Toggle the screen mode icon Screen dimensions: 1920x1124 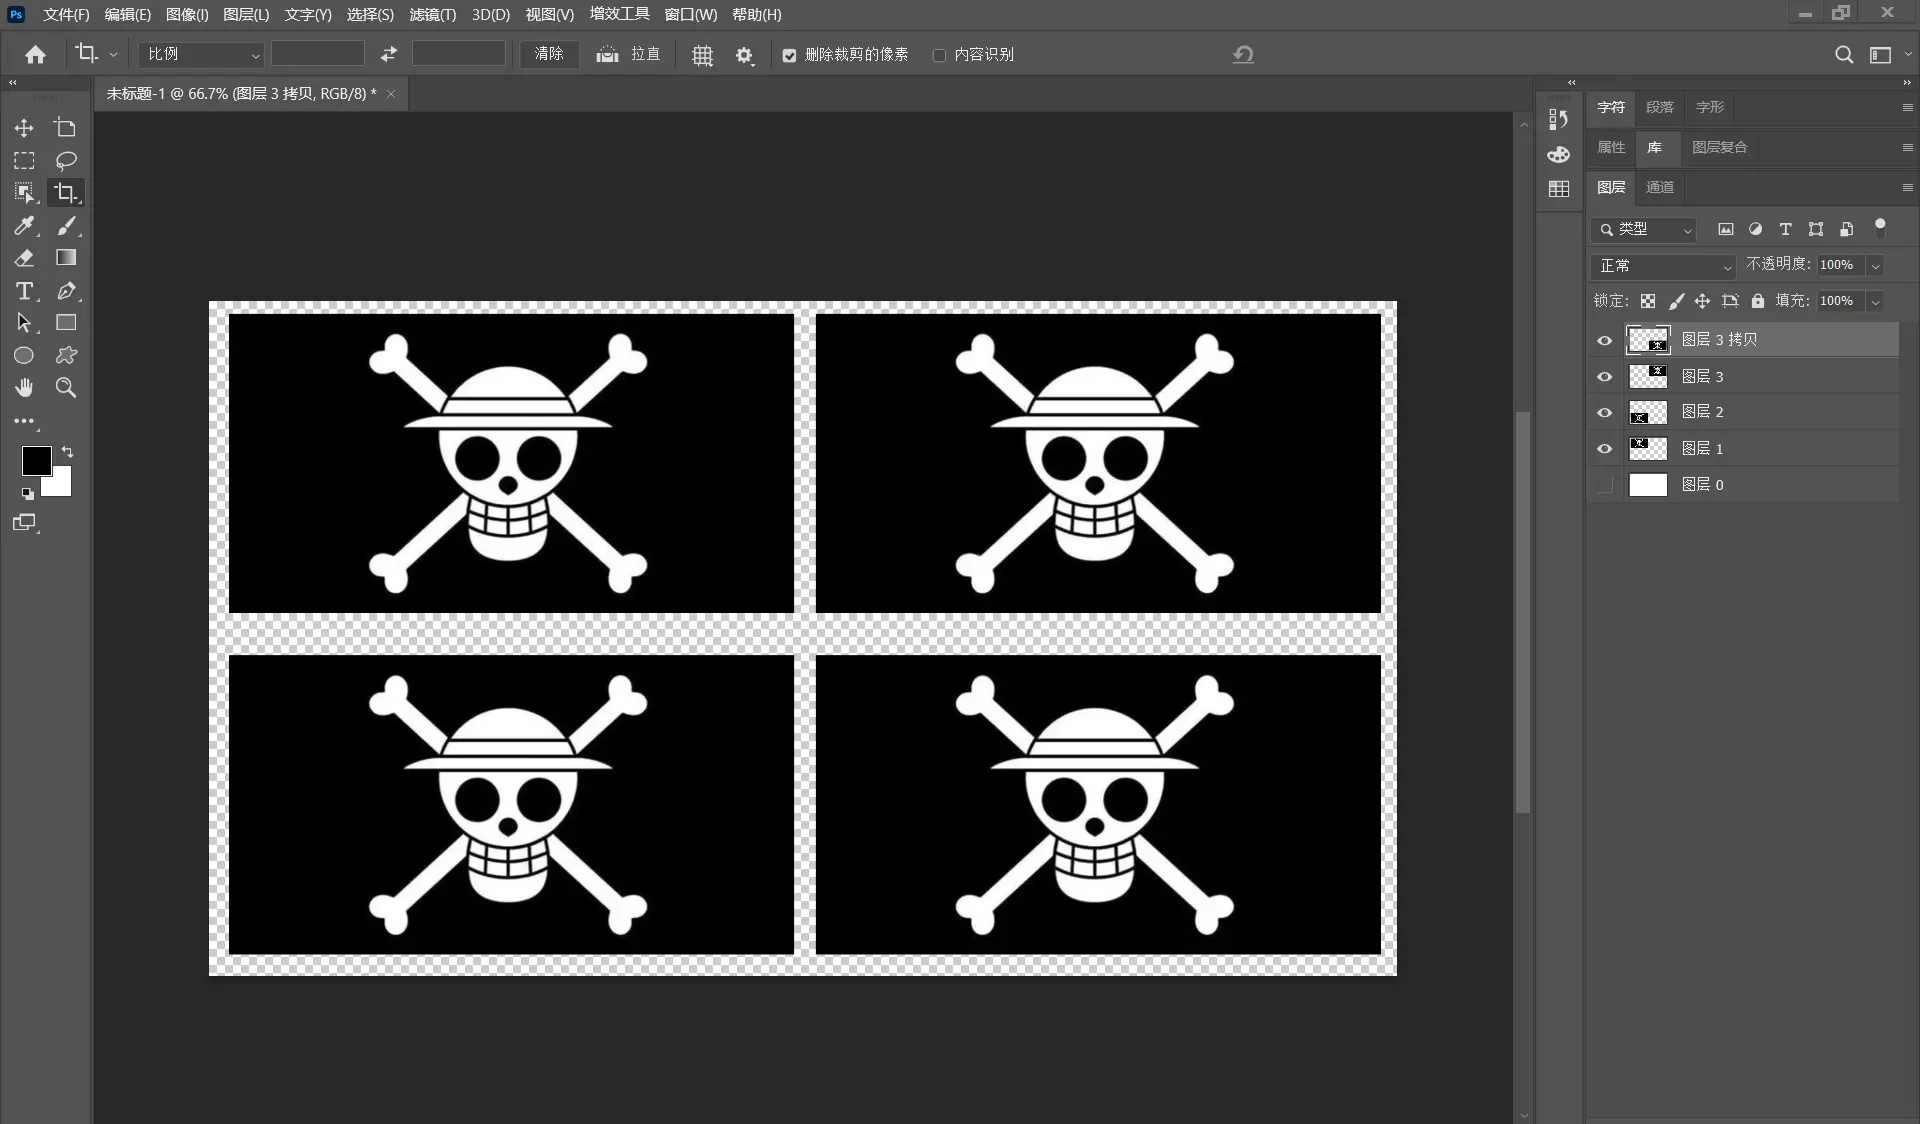coord(24,522)
